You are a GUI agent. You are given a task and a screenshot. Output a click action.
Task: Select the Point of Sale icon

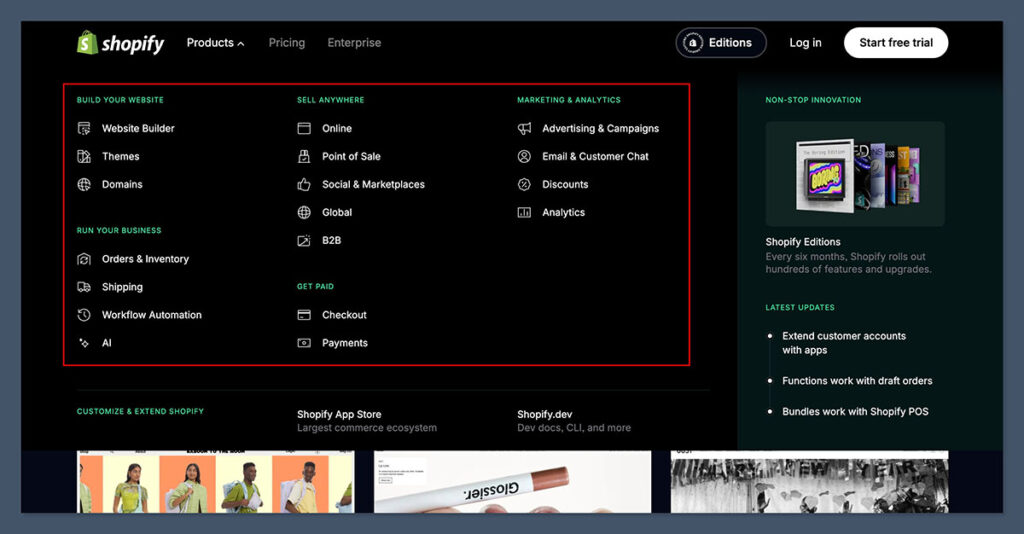(304, 157)
